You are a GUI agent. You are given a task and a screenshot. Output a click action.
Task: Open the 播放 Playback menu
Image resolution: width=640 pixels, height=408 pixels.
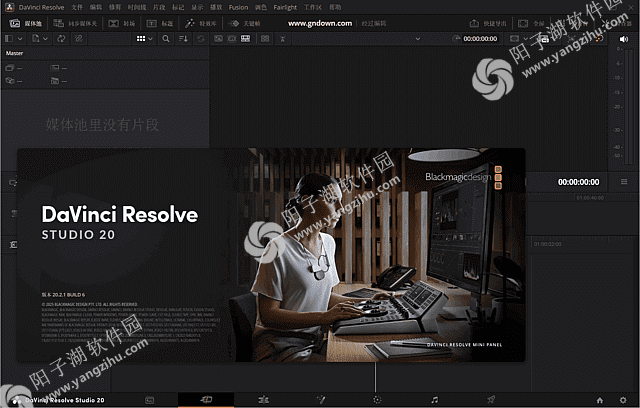(216, 7)
